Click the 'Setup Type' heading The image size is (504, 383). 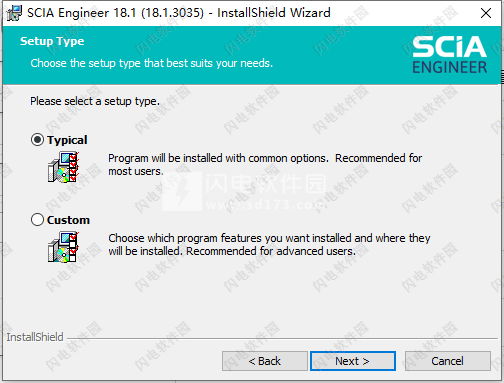point(52,41)
